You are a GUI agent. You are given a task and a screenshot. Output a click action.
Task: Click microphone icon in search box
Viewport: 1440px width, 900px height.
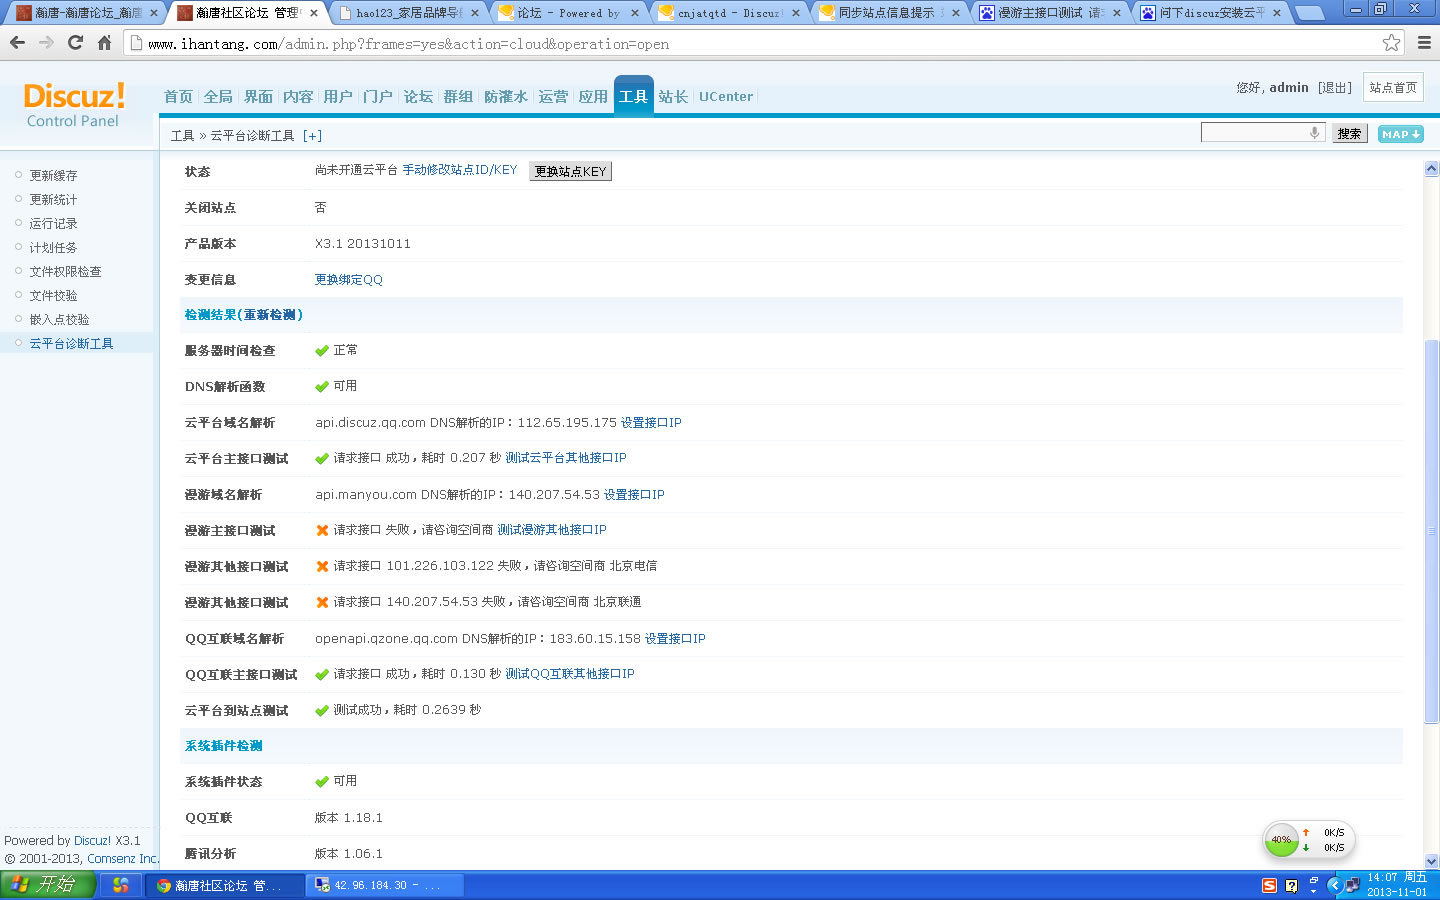[1314, 133]
